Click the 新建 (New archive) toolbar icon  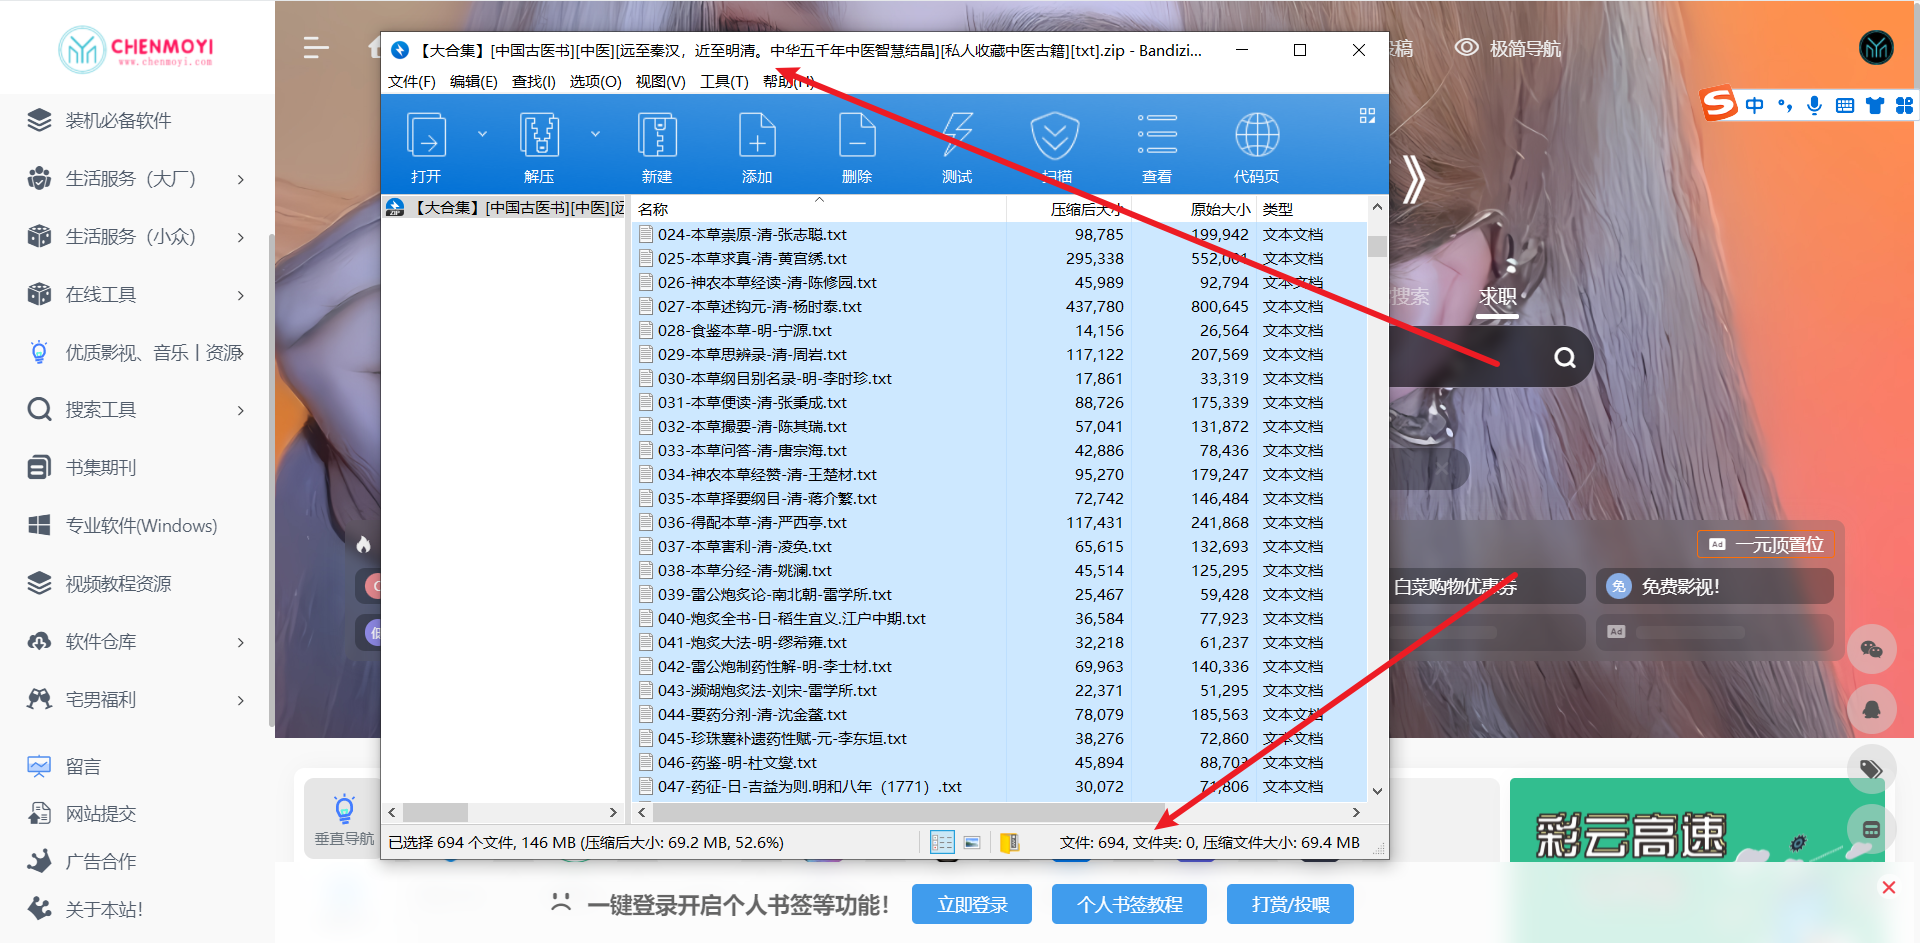click(657, 145)
